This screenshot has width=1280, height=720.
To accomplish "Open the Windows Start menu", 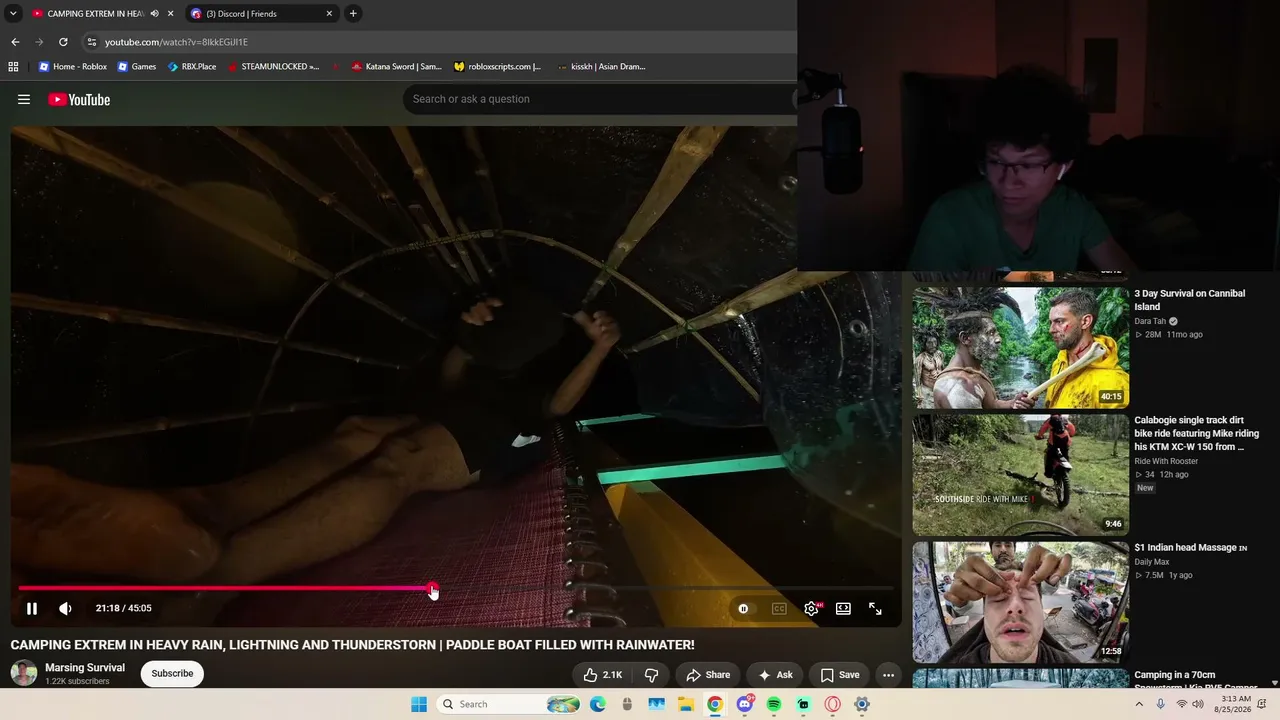I will click(x=419, y=704).
